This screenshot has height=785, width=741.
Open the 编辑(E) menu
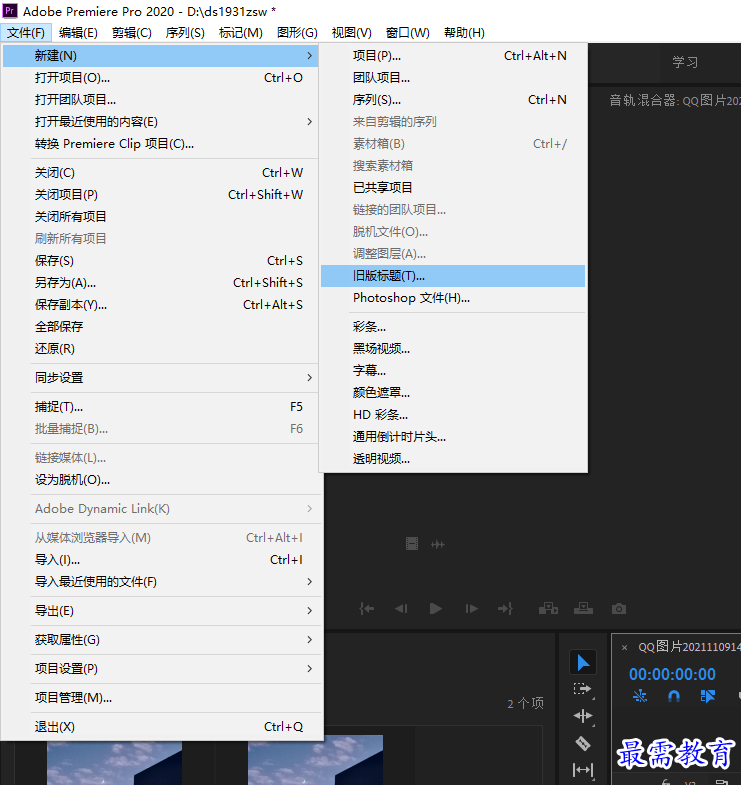(x=78, y=33)
